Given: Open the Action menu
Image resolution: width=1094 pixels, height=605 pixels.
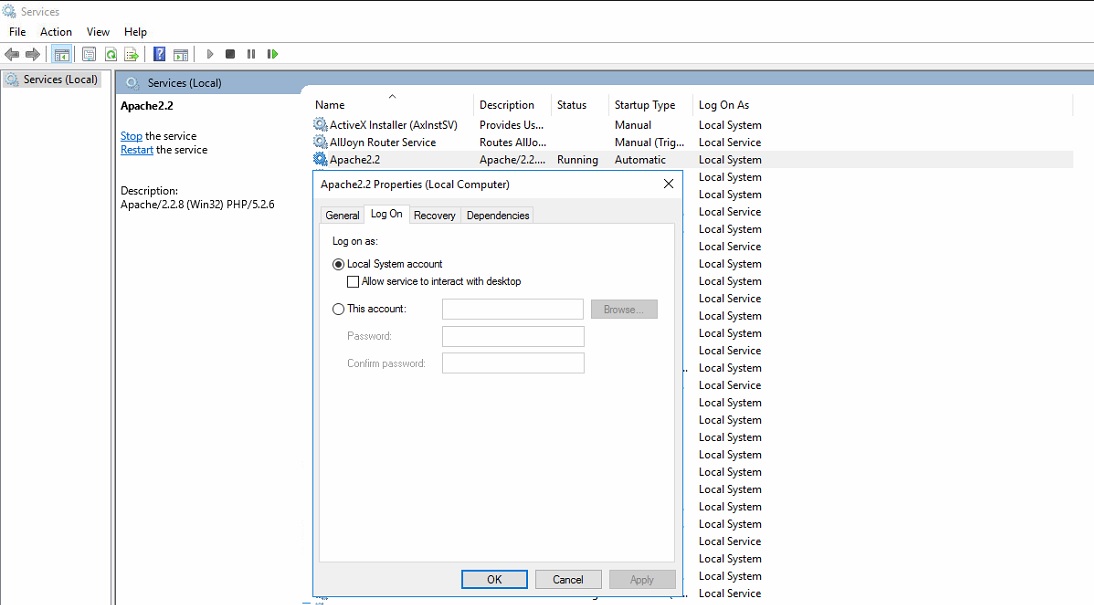Looking at the screenshot, I should [x=56, y=32].
